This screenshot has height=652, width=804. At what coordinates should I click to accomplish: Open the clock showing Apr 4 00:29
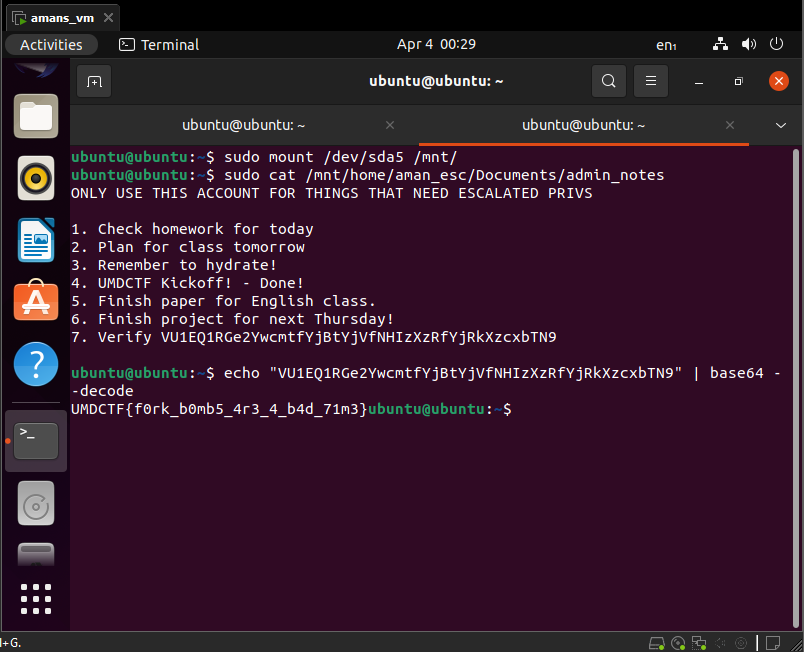click(x=436, y=45)
